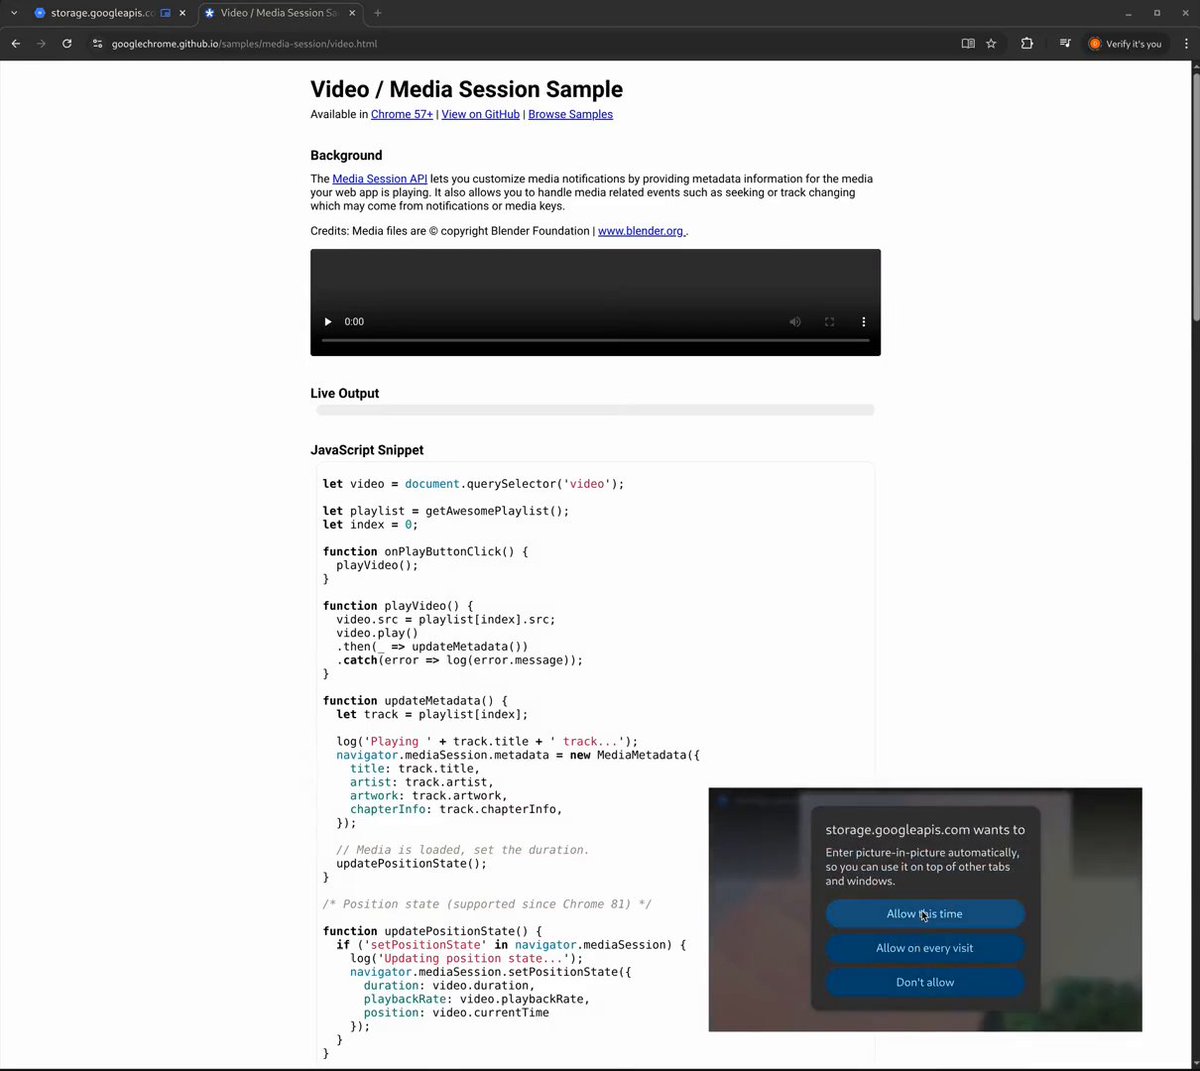Choose Allow on every visit
This screenshot has width=1200, height=1071.
(x=925, y=948)
